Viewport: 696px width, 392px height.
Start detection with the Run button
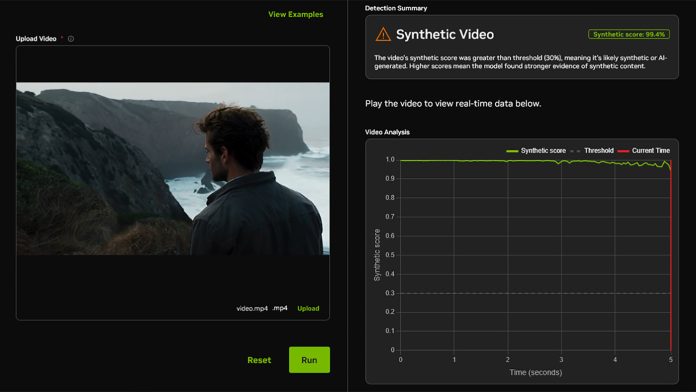[x=309, y=360]
